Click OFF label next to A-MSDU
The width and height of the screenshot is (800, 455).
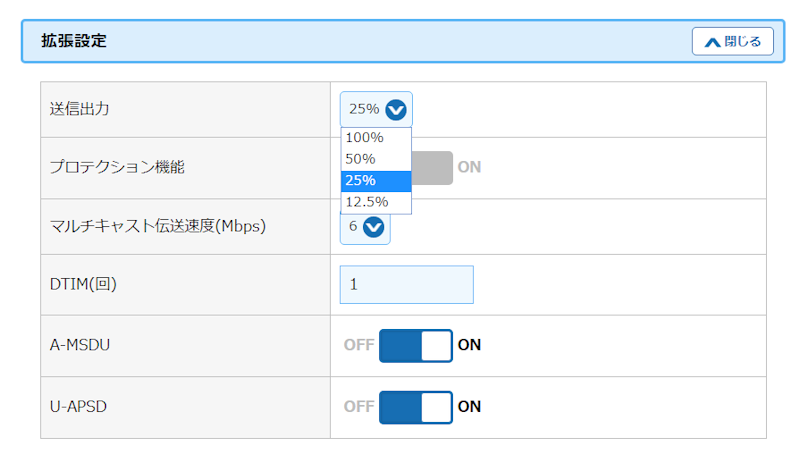[x=358, y=346]
